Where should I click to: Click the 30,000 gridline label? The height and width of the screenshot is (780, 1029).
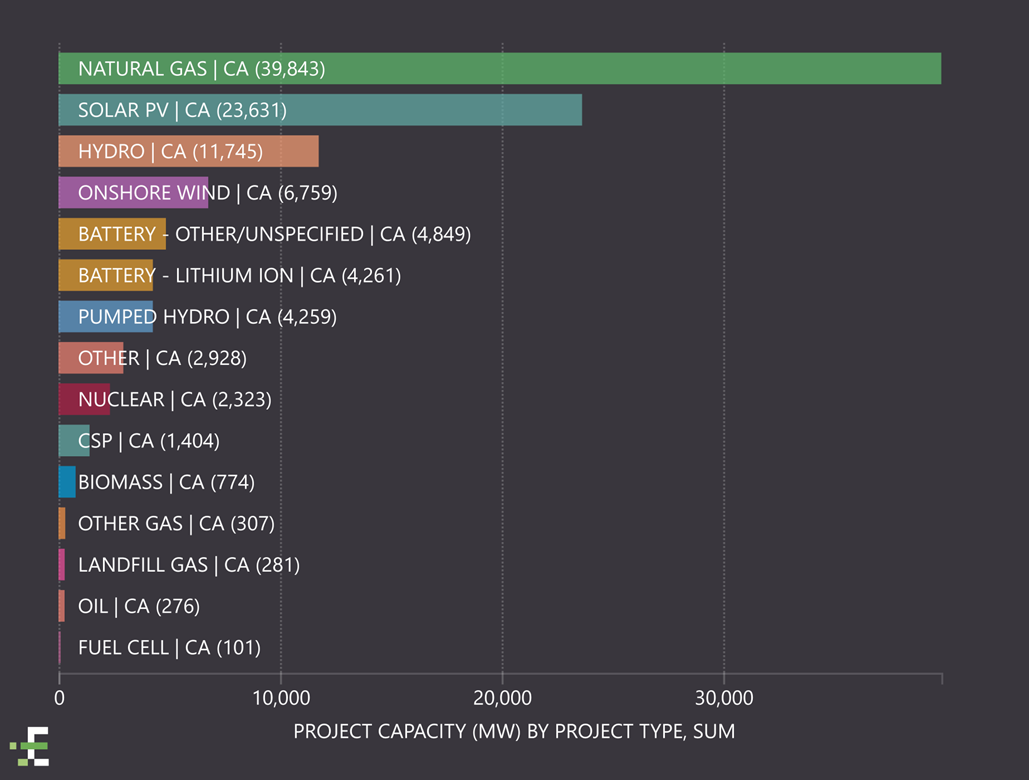pos(726,698)
